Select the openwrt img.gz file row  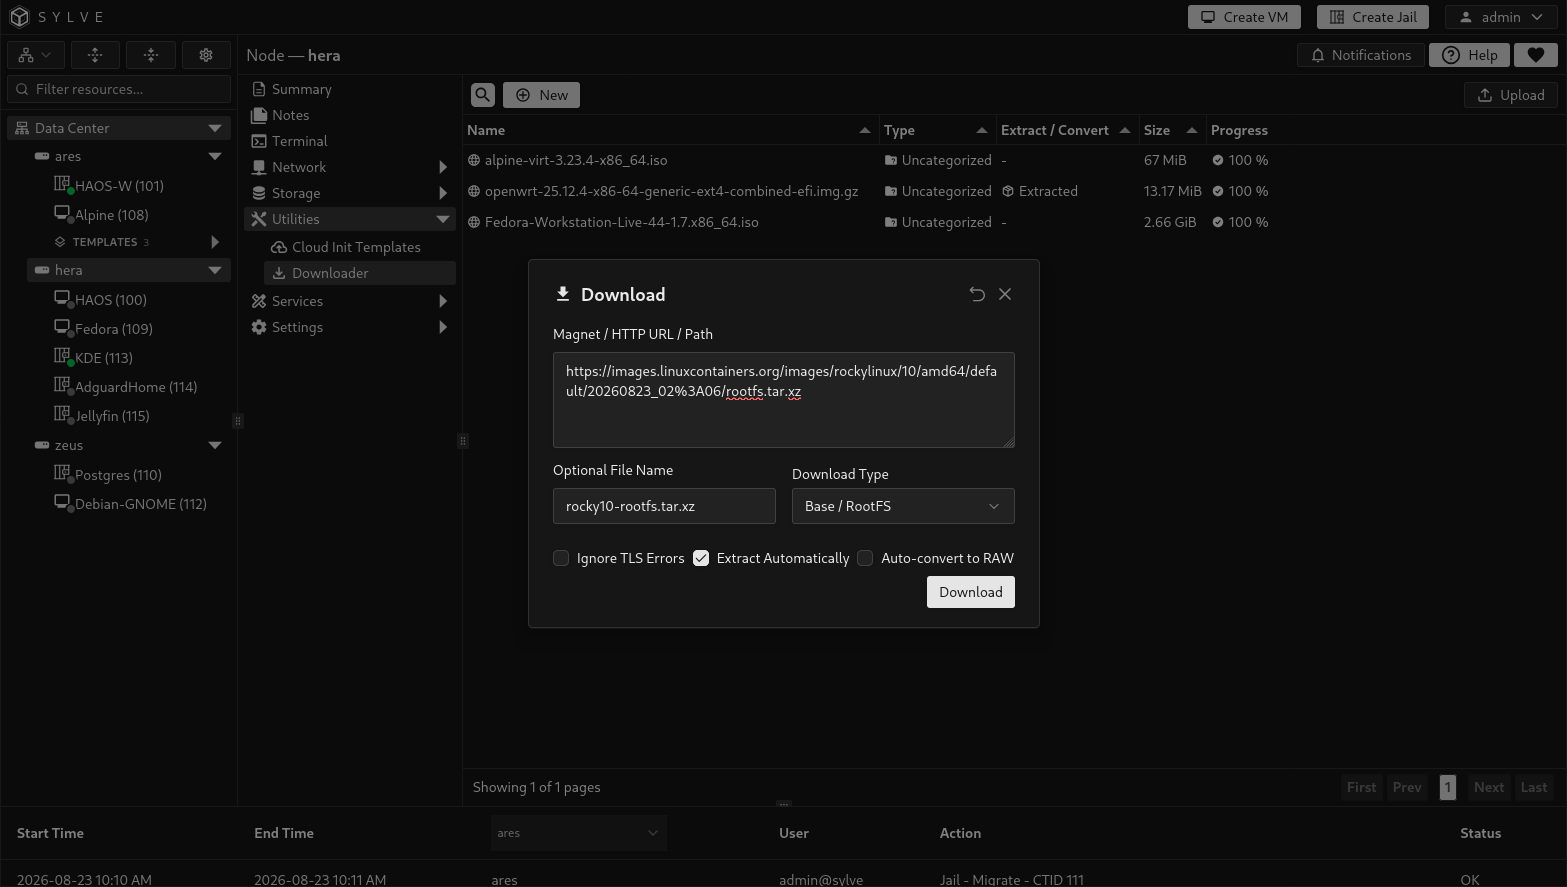pos(1014,191)
